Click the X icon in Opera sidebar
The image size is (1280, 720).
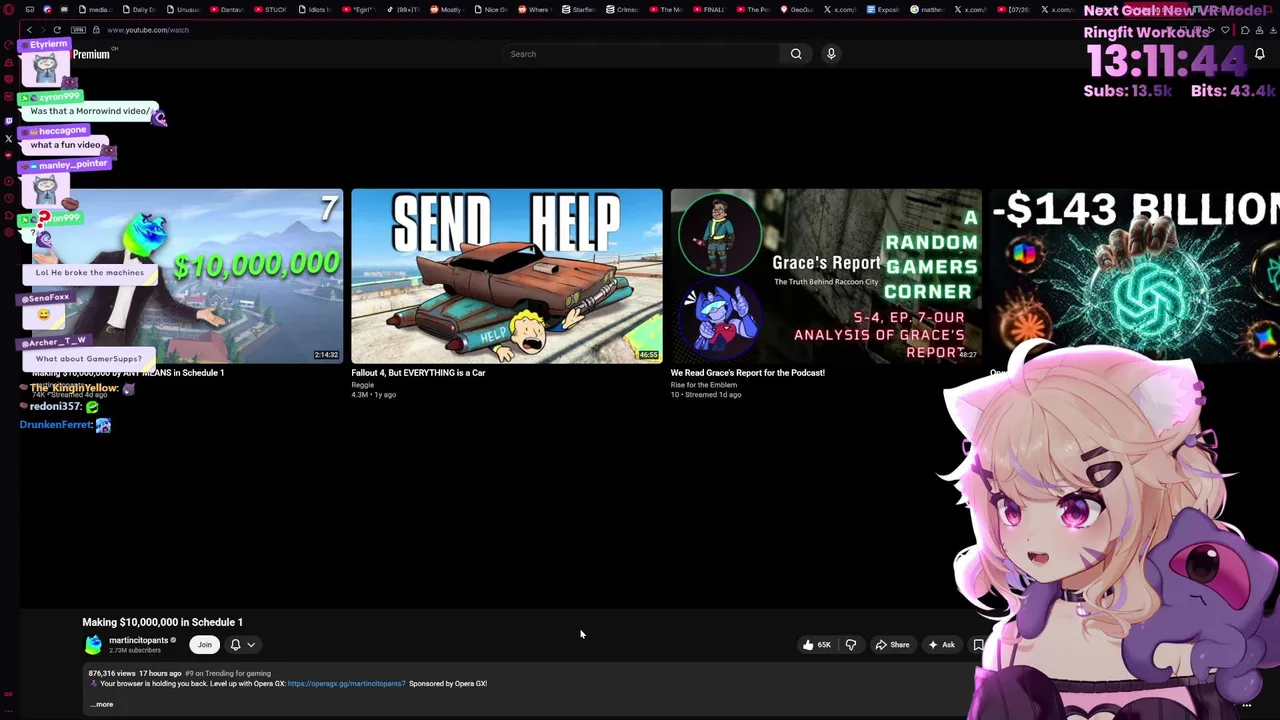click(x=9, y=138)
